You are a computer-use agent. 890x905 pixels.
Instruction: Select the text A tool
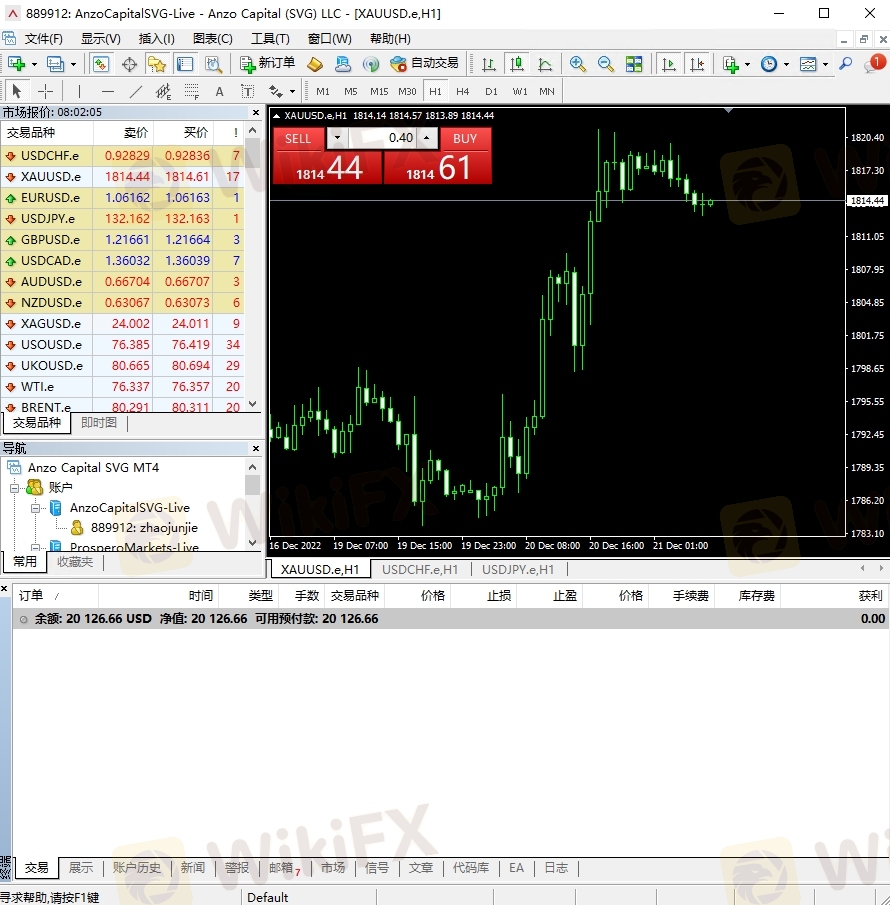(219, 91)
